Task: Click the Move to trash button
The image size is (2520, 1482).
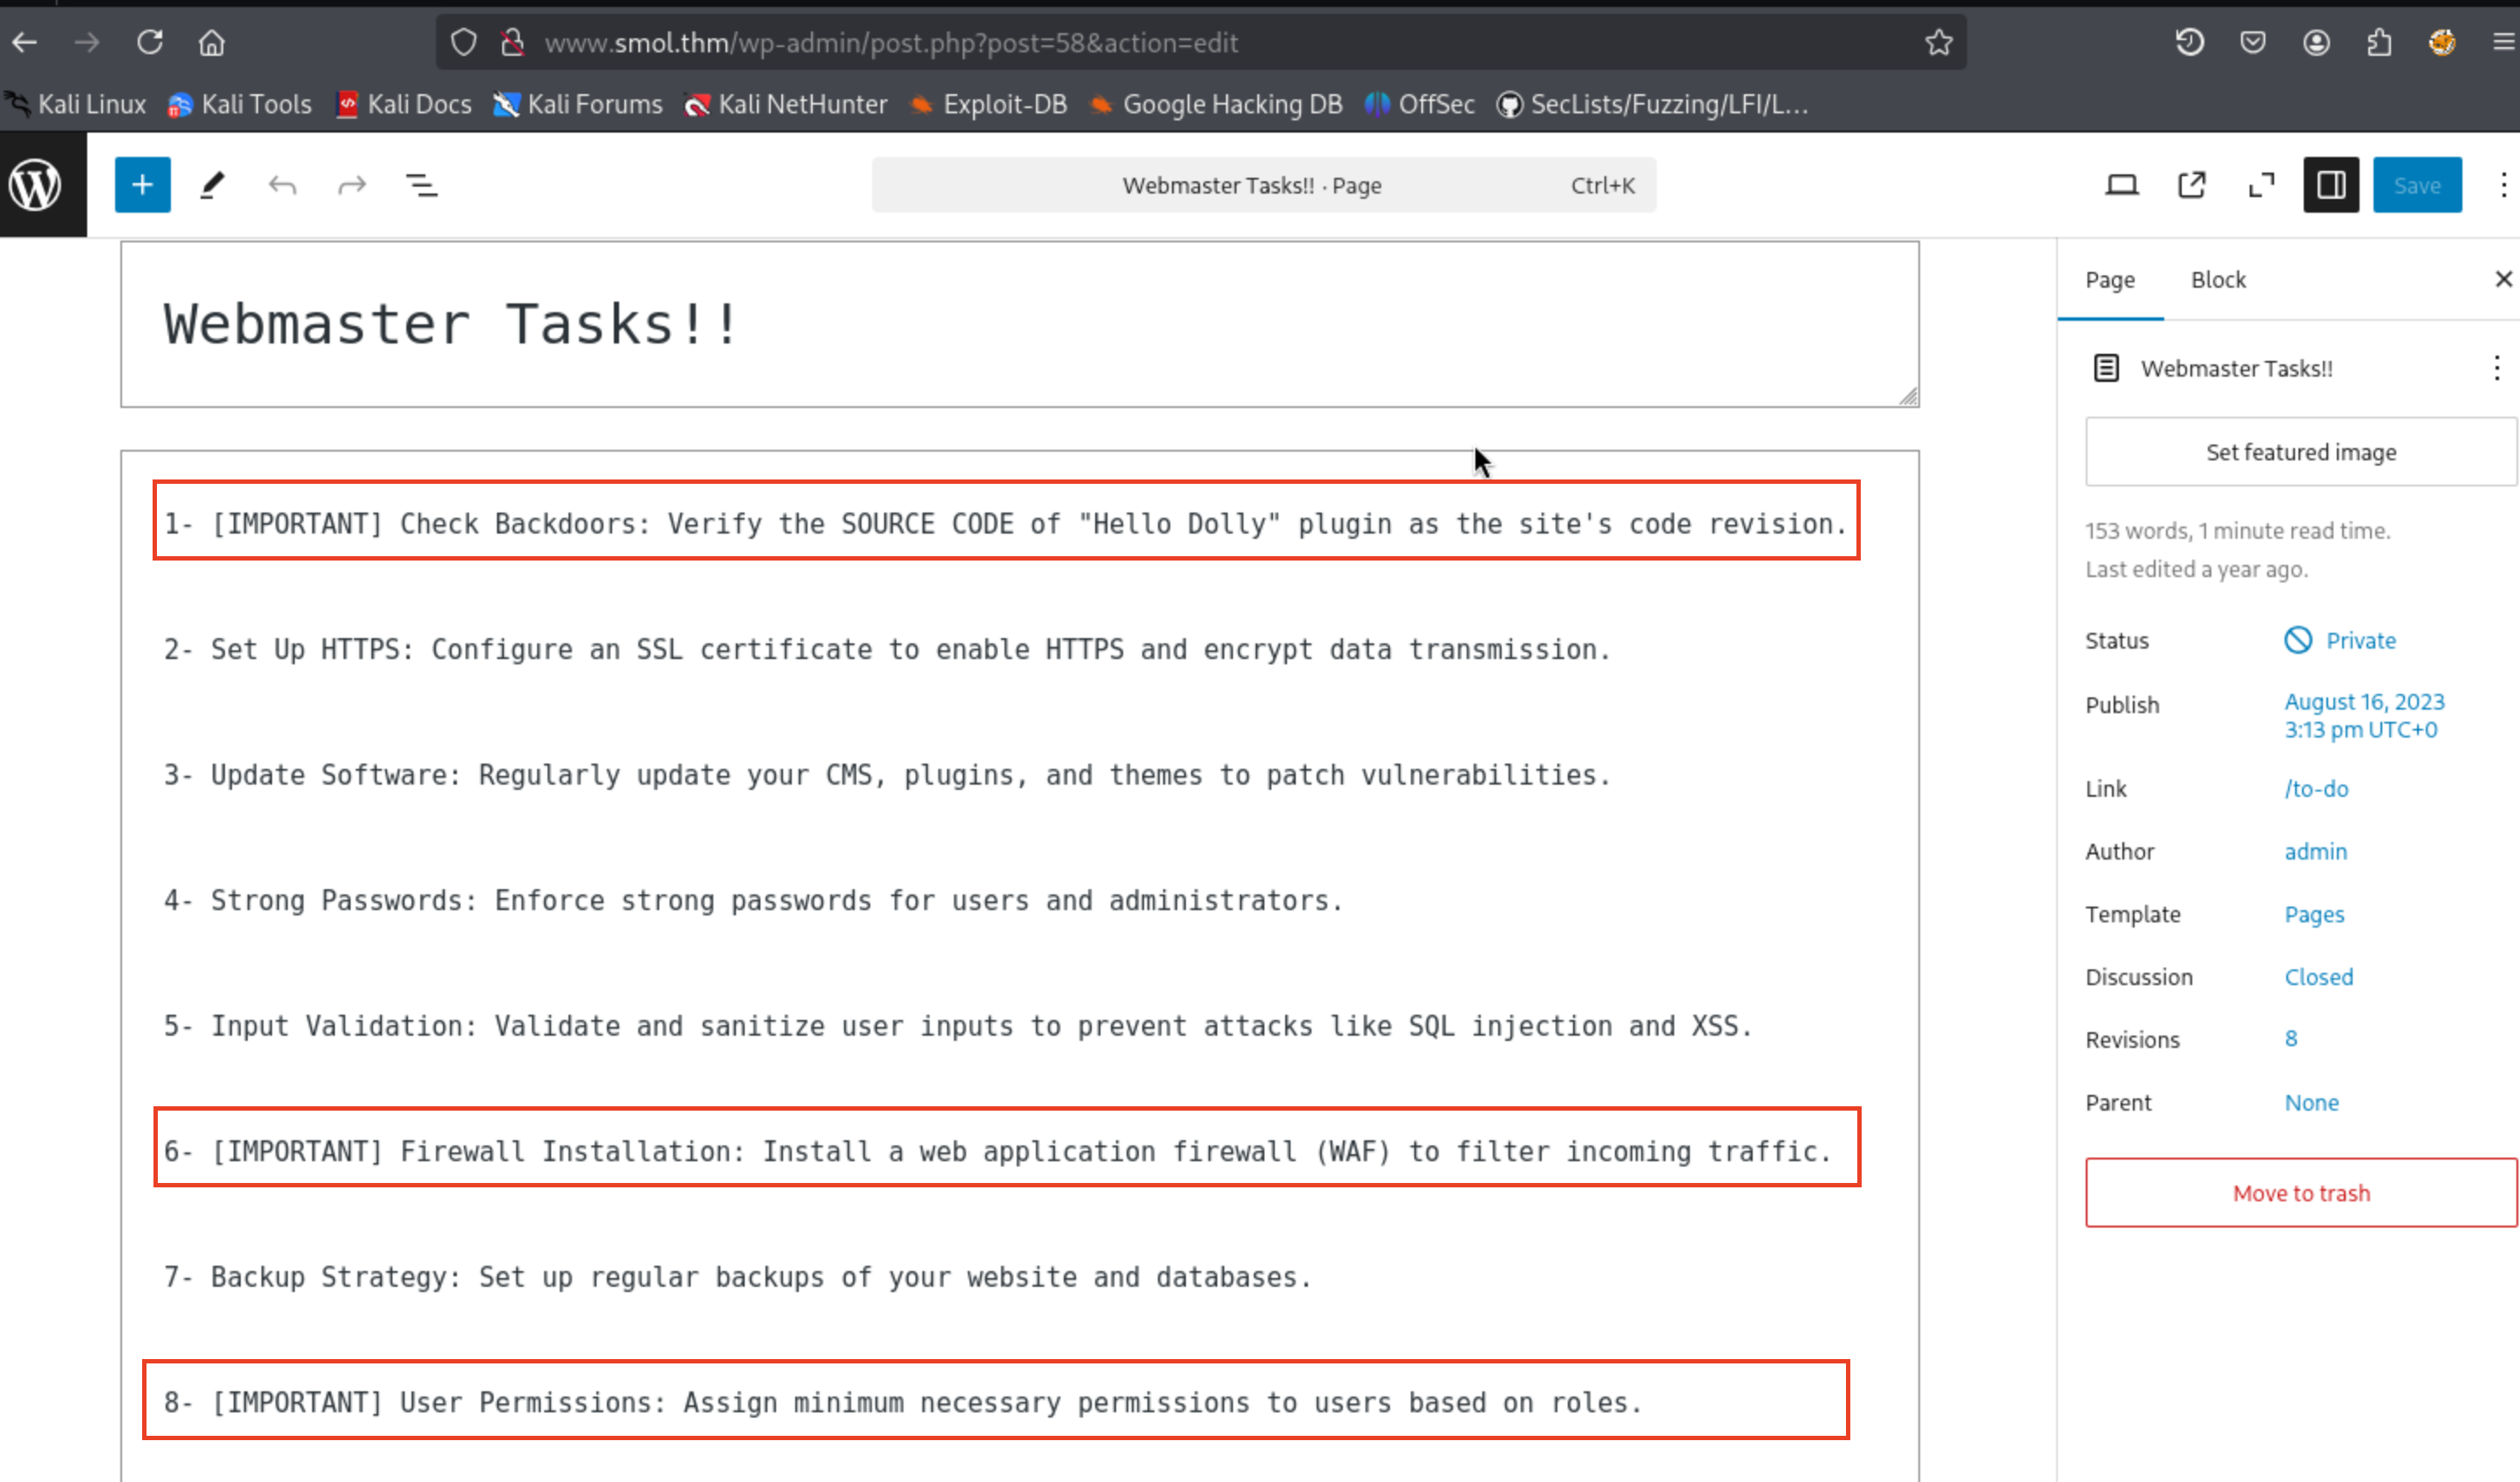Action: (2300, 1193)
